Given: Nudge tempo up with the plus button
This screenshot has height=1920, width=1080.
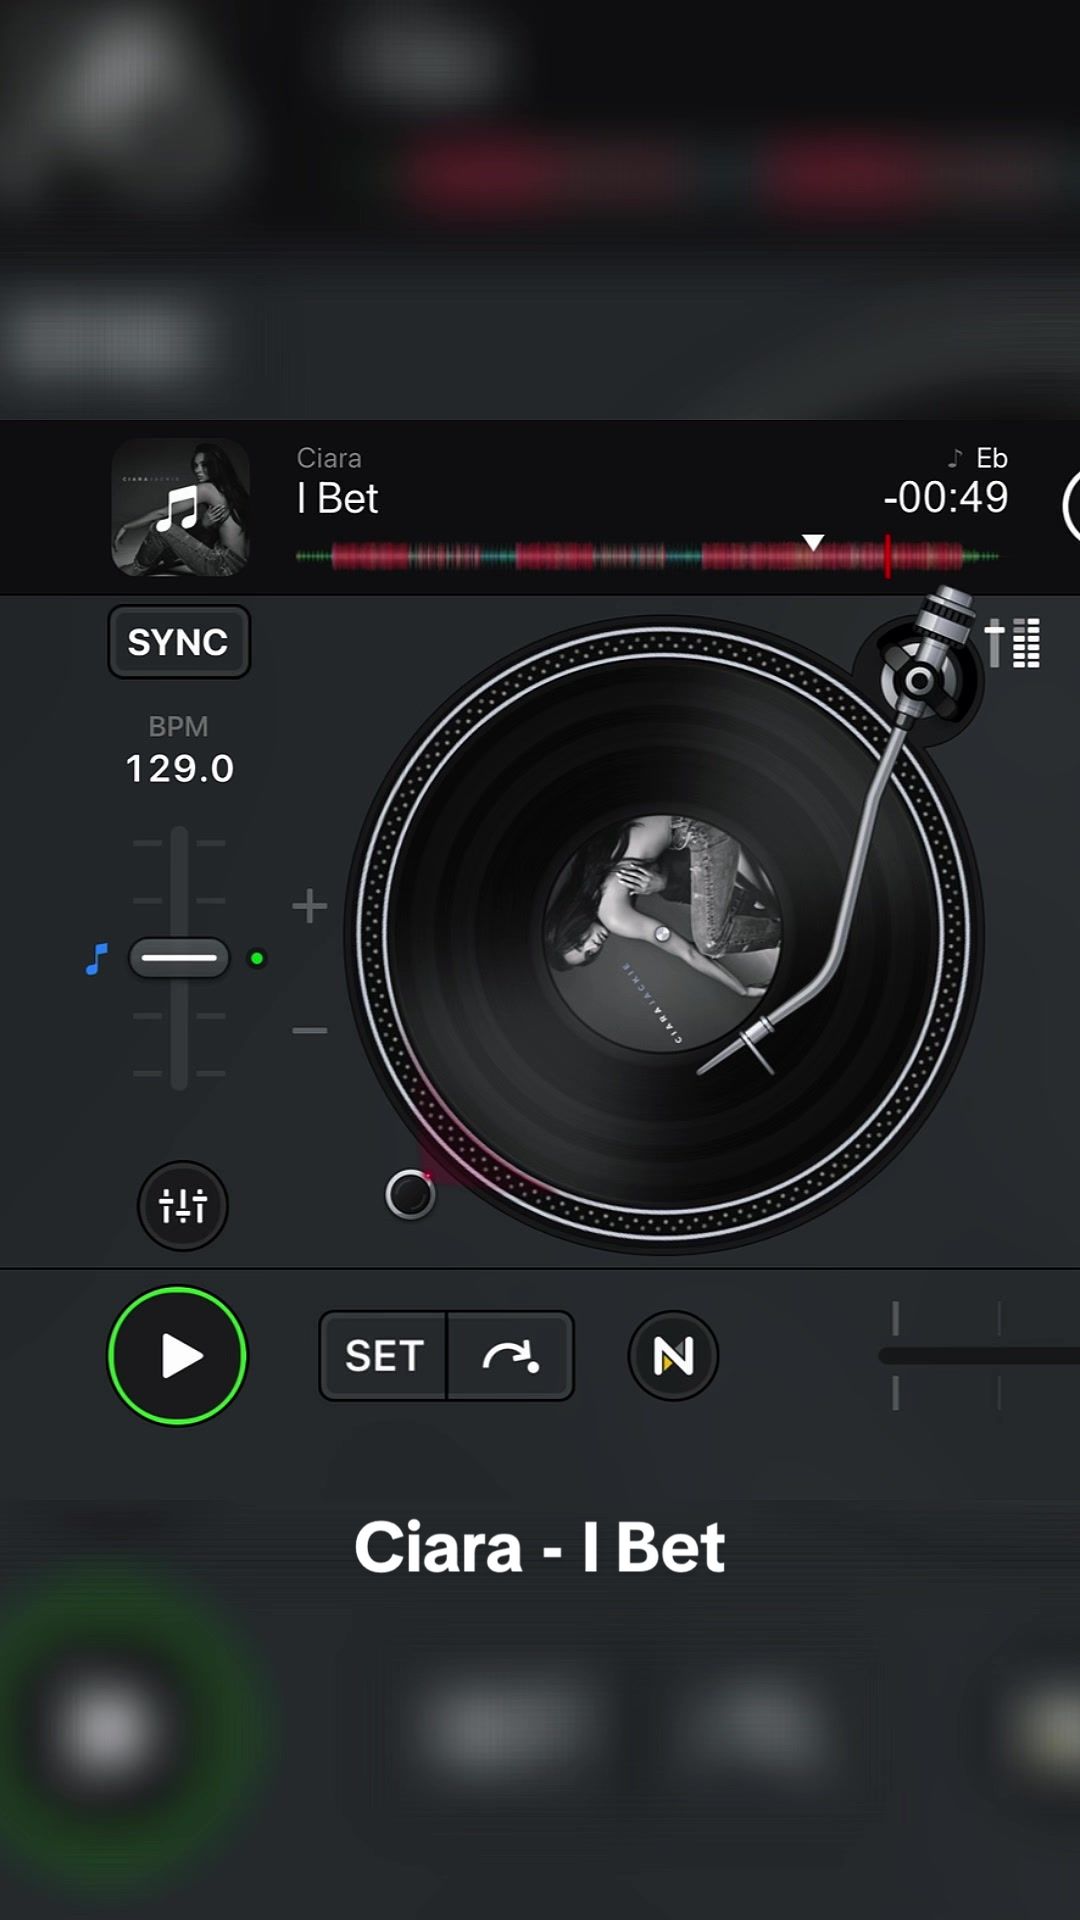Looking at the screenshot, I should [x=309, y=906].
